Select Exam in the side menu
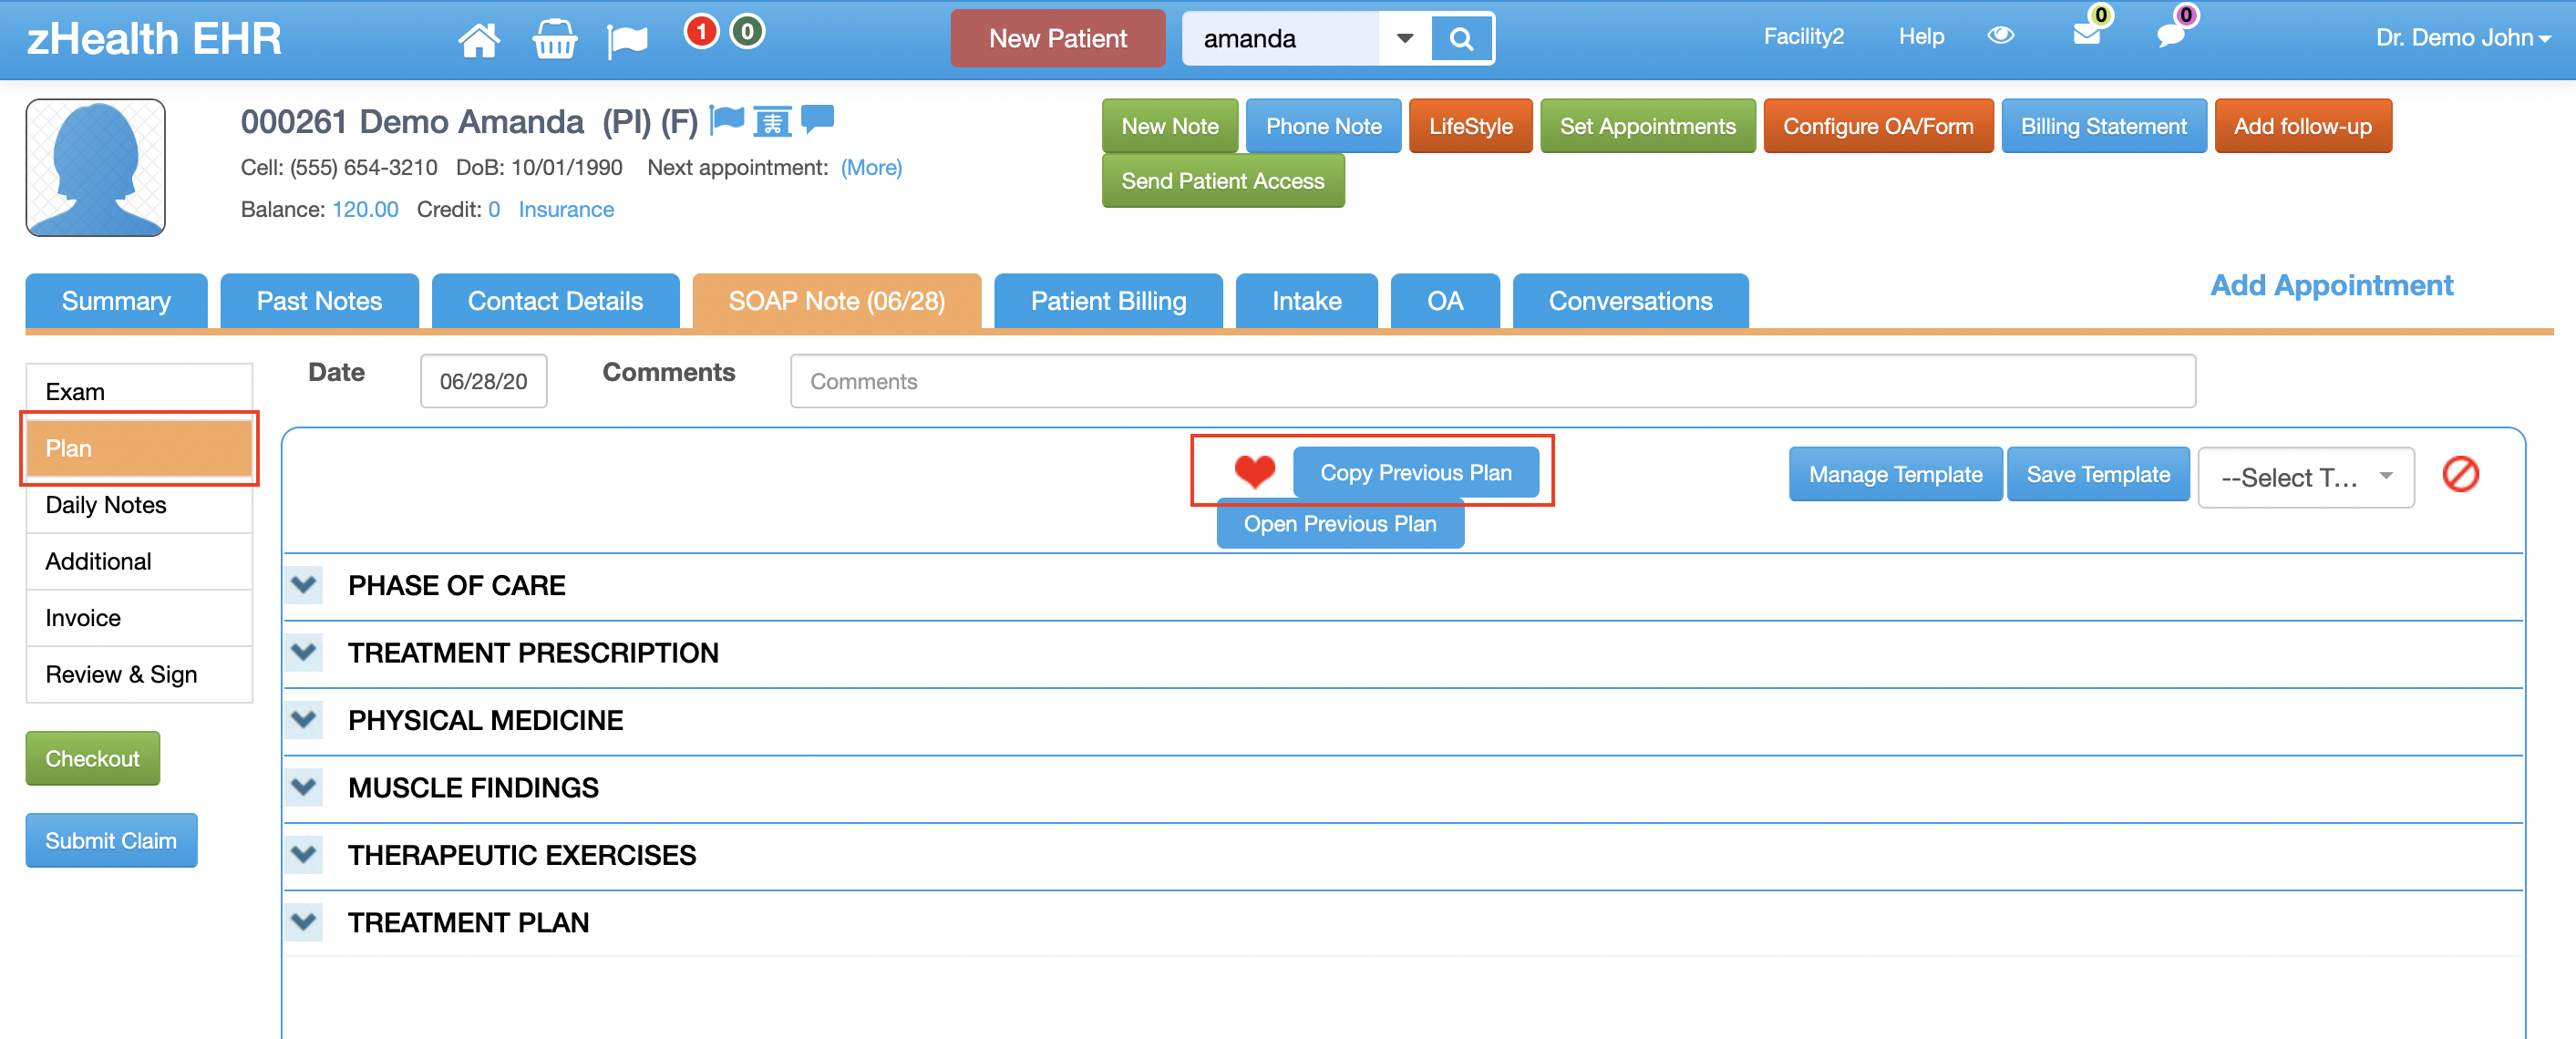Image resolution: width=2576 pixels, height=1039 pixels. (x=139, y=391)
